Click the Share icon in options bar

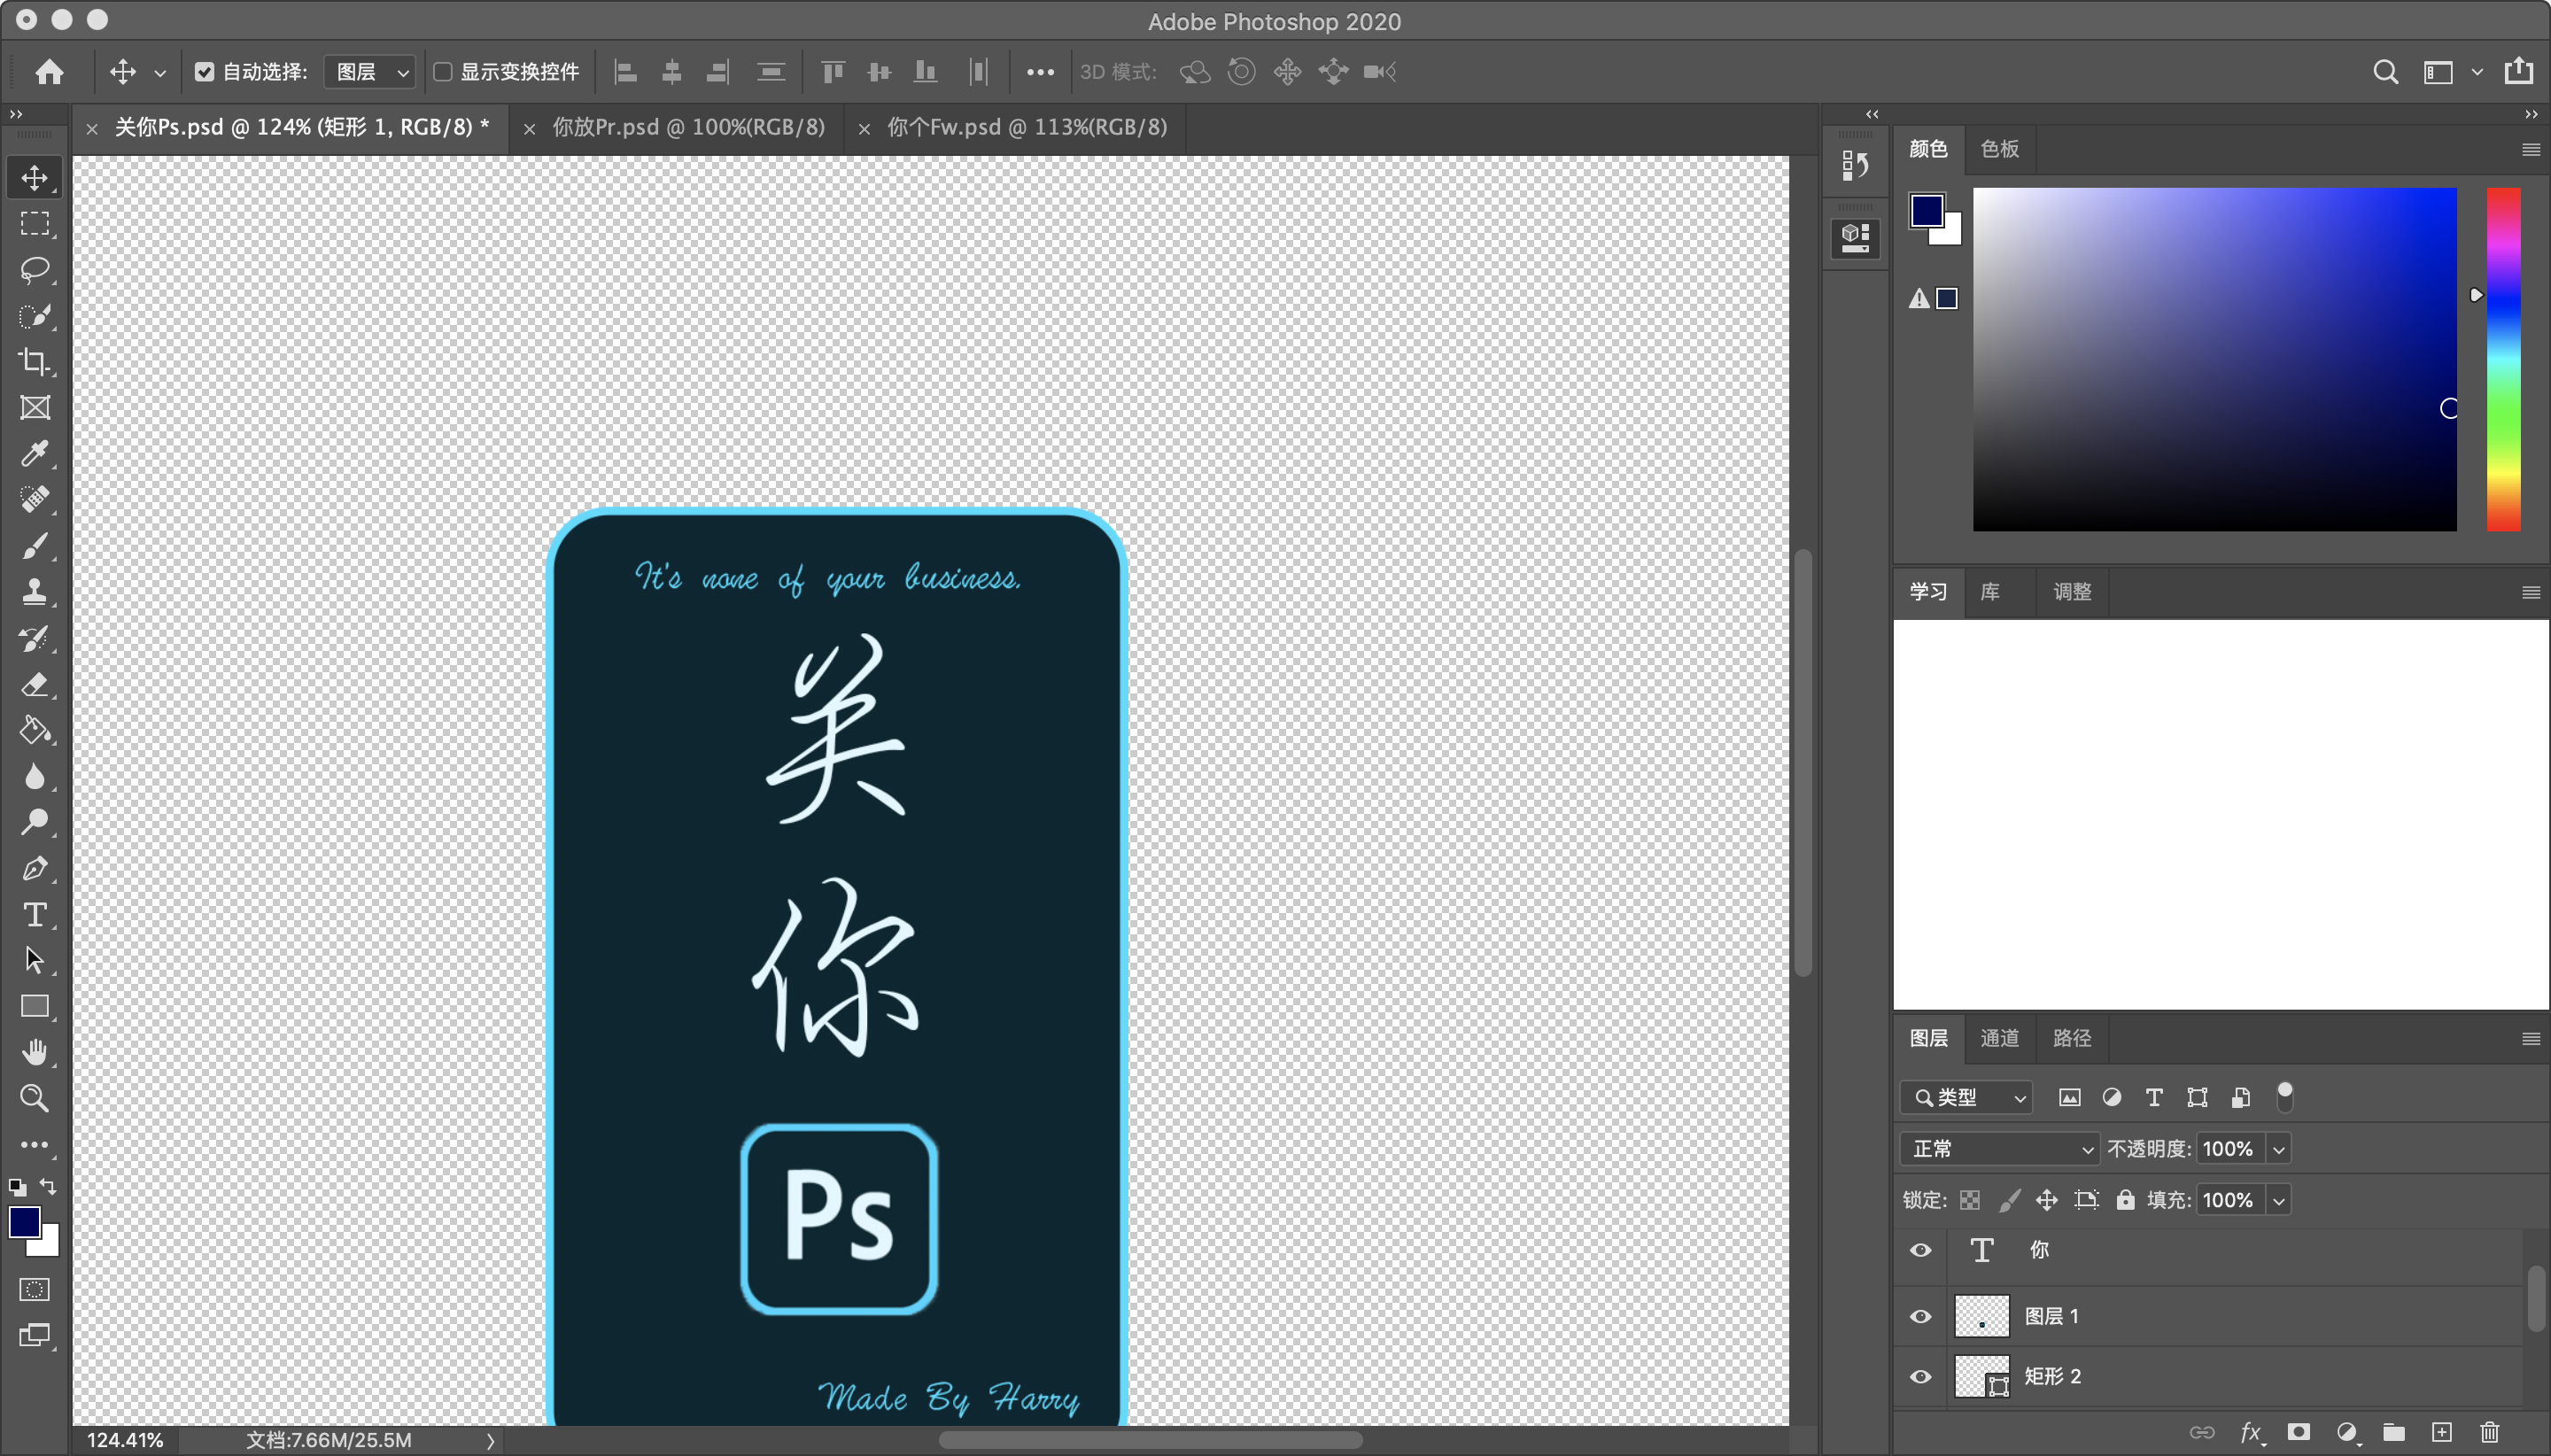click(x=2518, y=71)
